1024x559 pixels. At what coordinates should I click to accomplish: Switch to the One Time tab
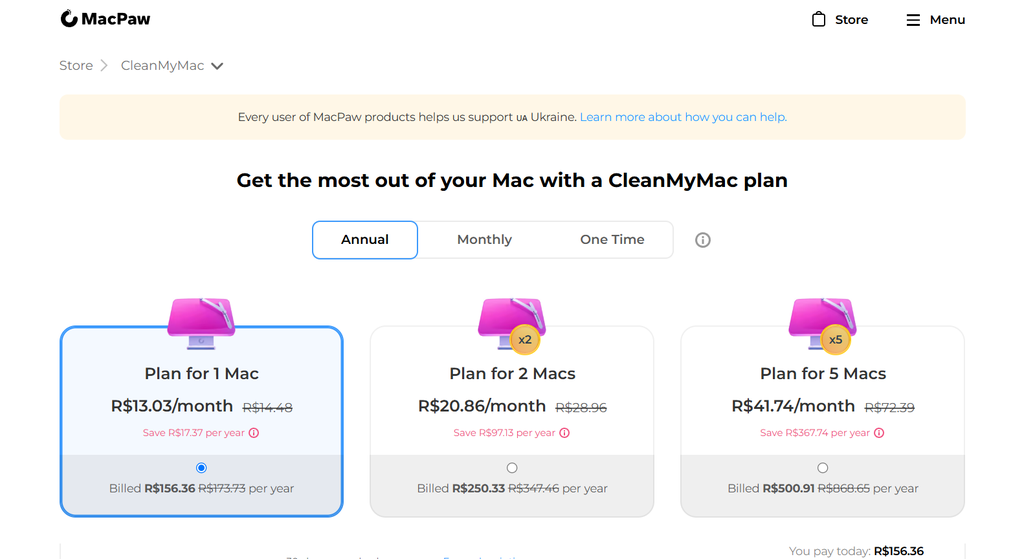click(x=612, y=240)
